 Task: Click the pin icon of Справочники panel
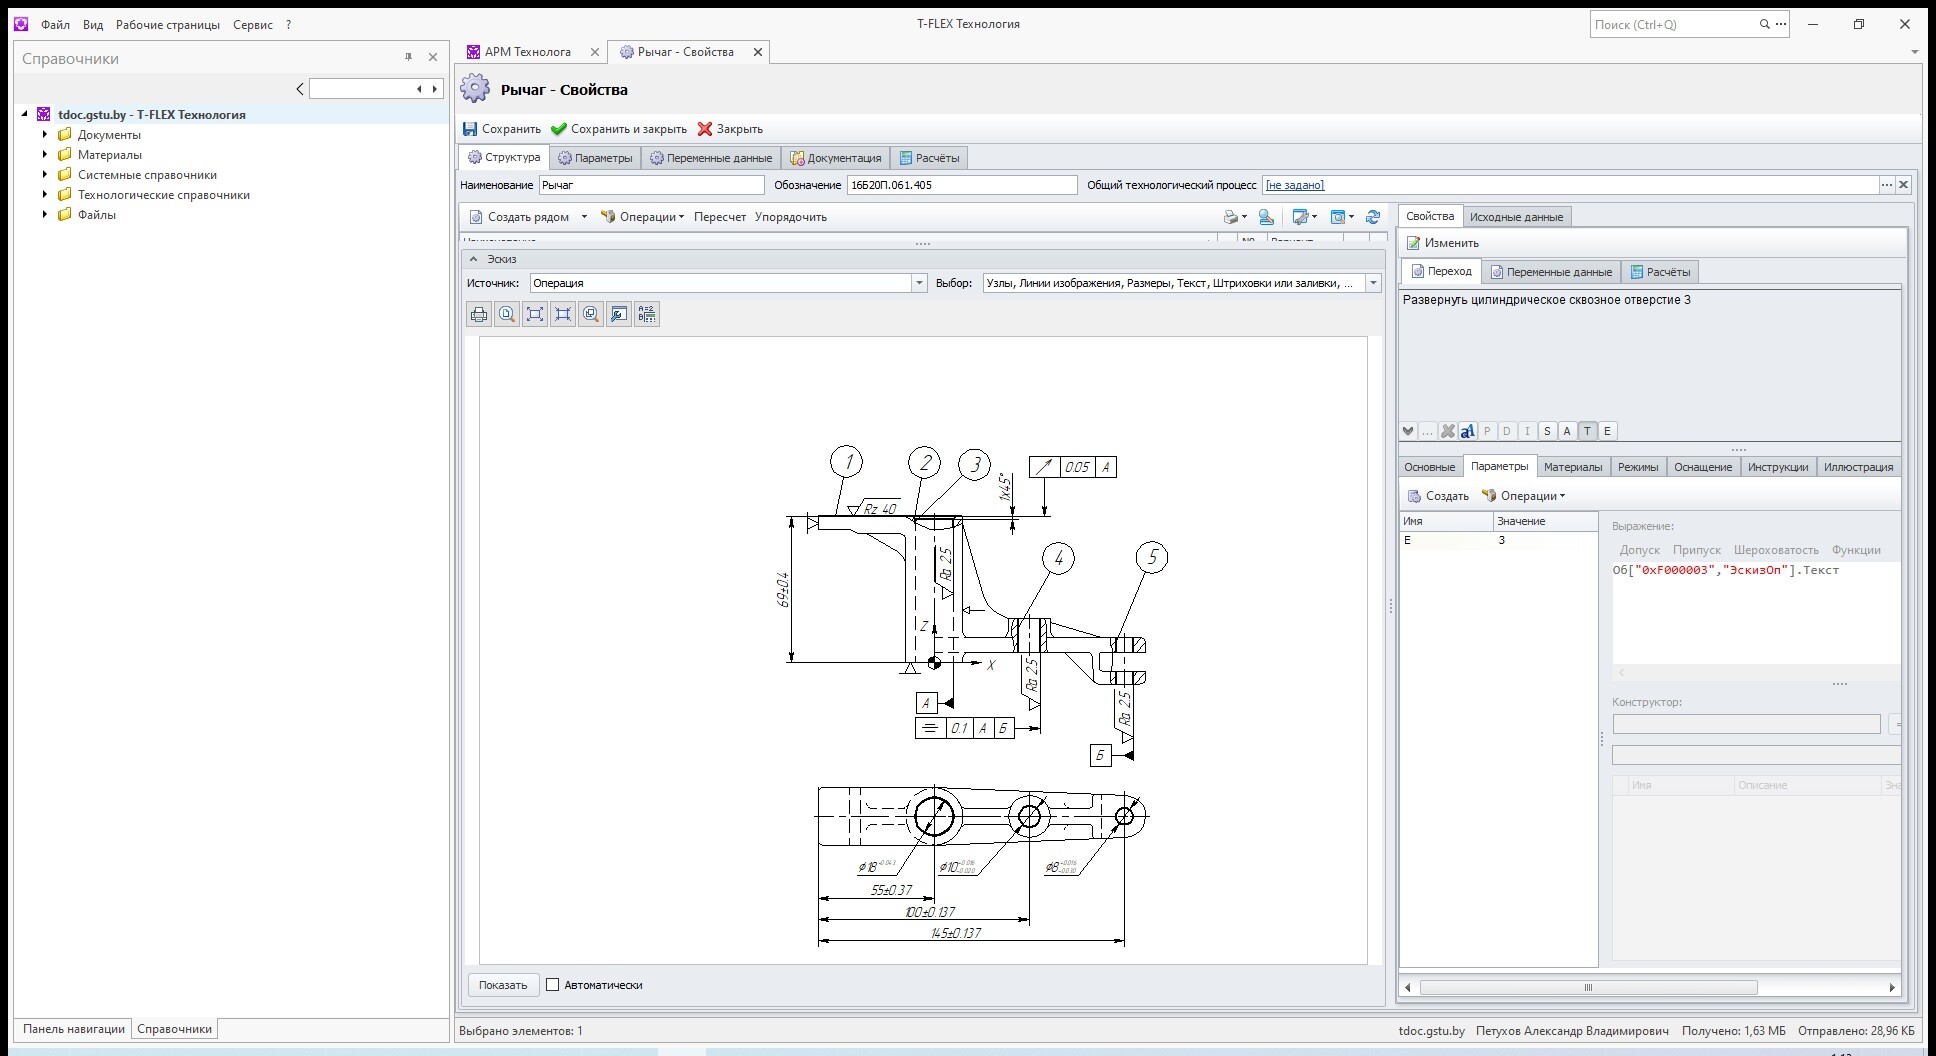pos(408,57)
